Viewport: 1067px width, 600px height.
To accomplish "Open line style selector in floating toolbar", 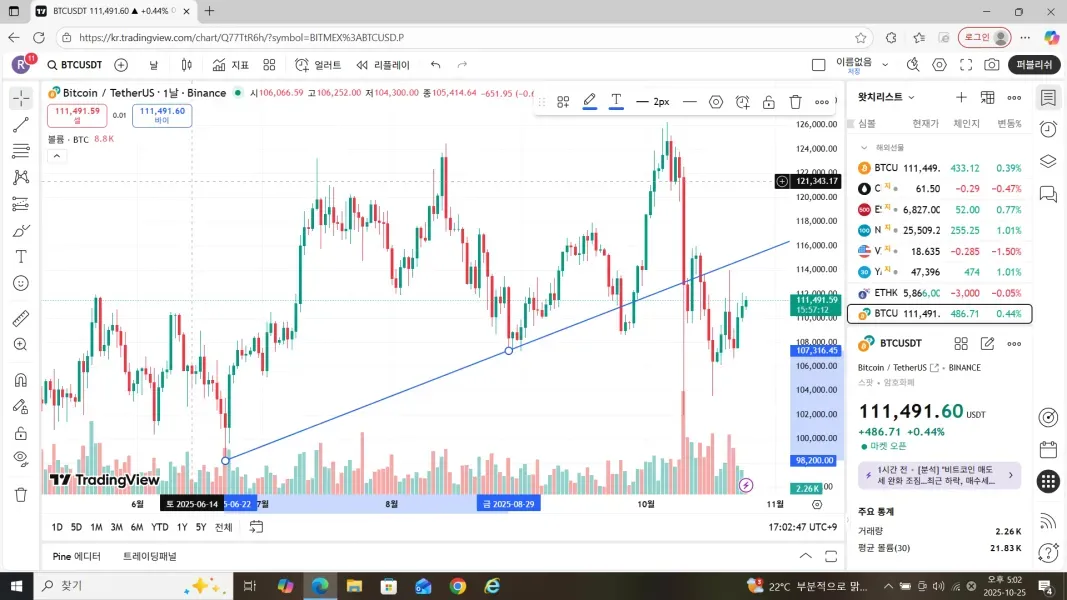I will coord(689,102).
